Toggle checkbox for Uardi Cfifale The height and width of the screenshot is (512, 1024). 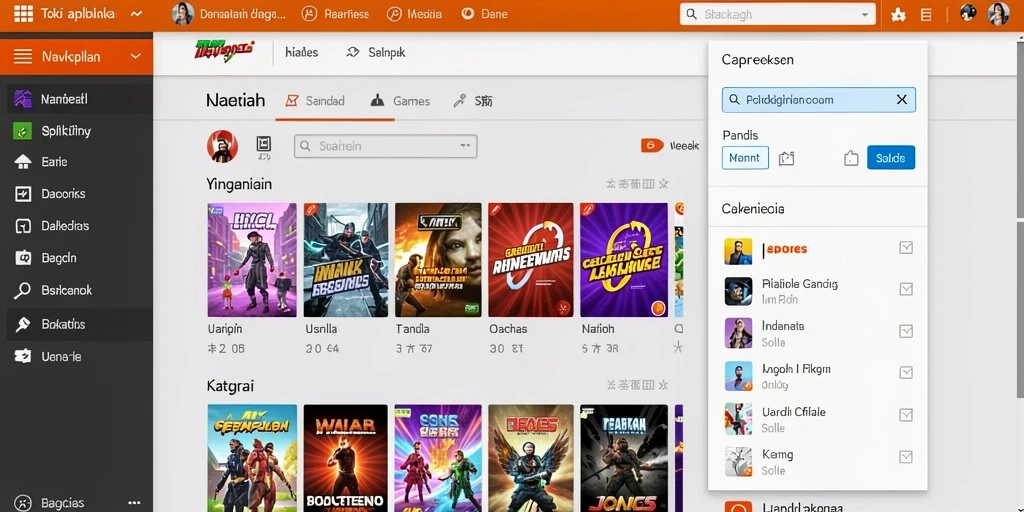pyautogui.click(x=906, y=415)
